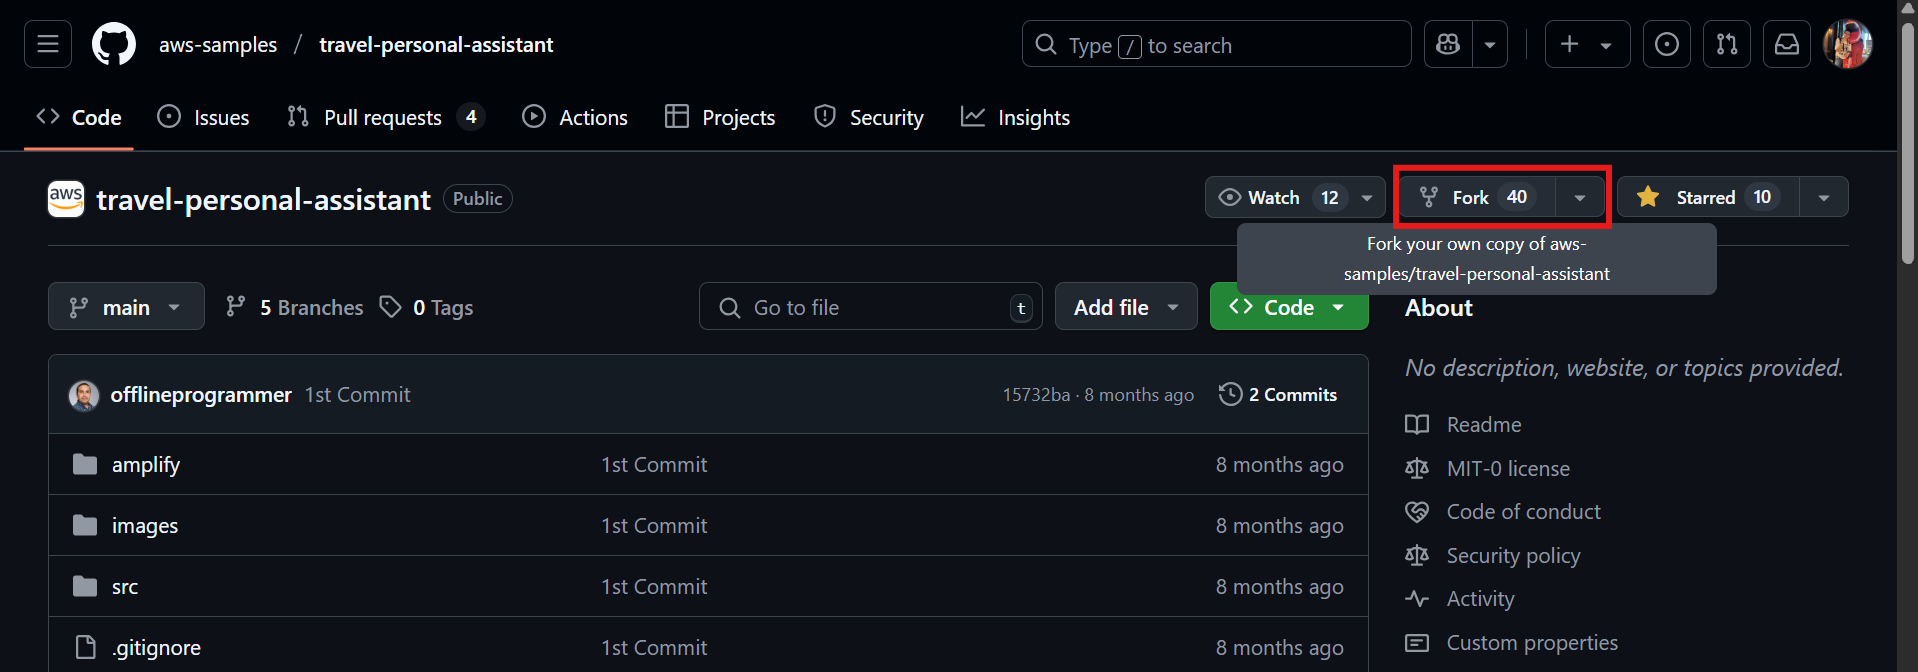Screen dimensions: 1918x672
Task: View the 2 Commits history
Action: click(x=1278, y=394)
